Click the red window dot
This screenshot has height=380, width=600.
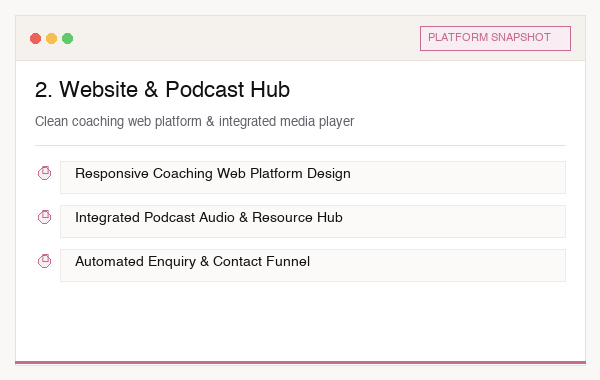36,39
